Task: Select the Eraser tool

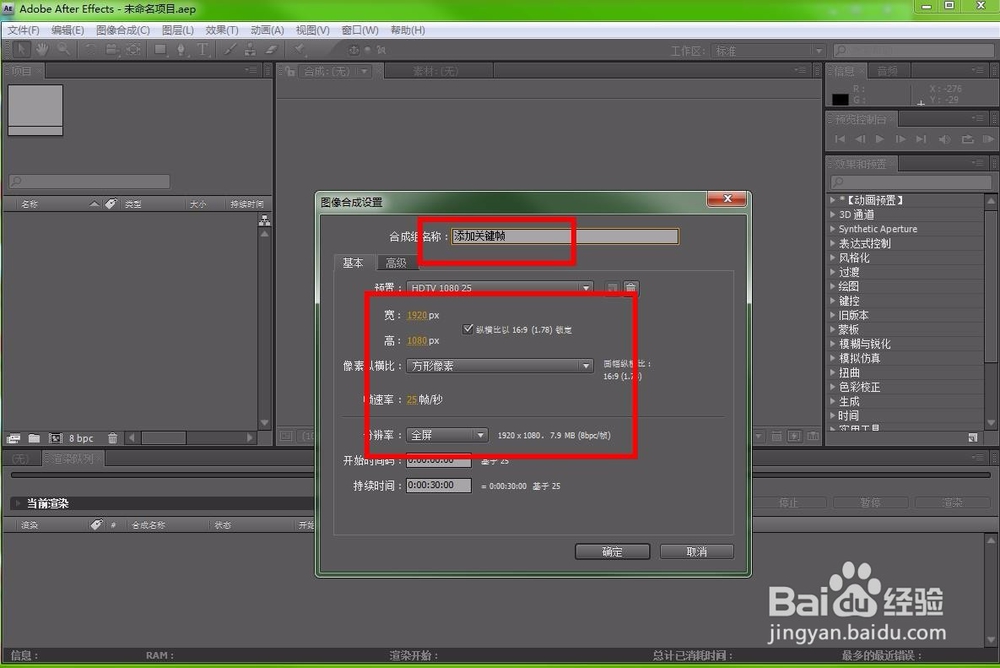Action: tap(272, 49)
